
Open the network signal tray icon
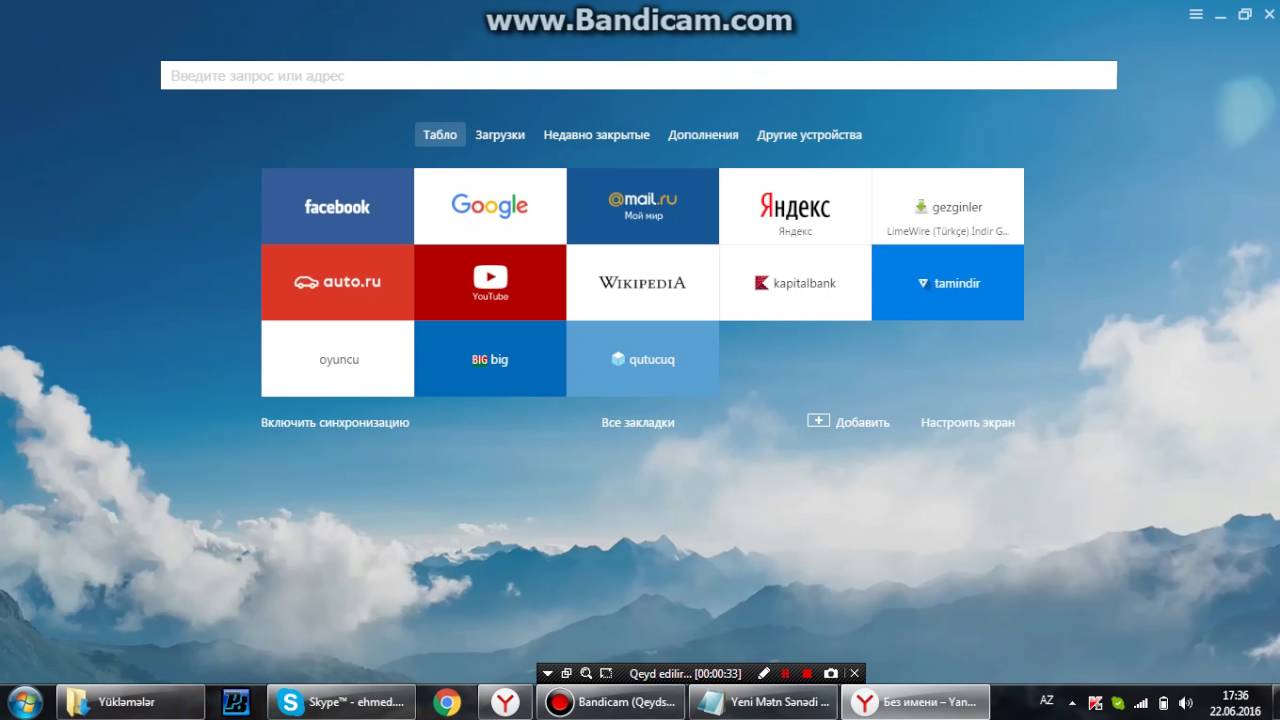point(1141,703)
